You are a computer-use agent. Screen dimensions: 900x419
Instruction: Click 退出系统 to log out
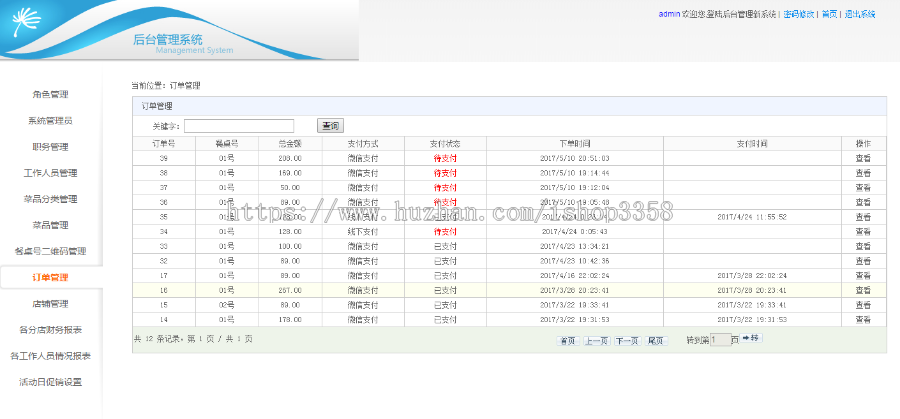[859, 14]
